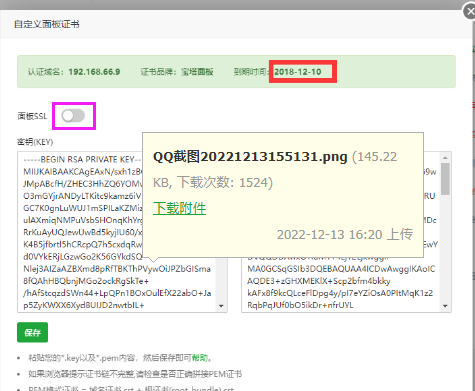Click the green 保存 button
Screen dimensions: 475x391
[32, 332]
